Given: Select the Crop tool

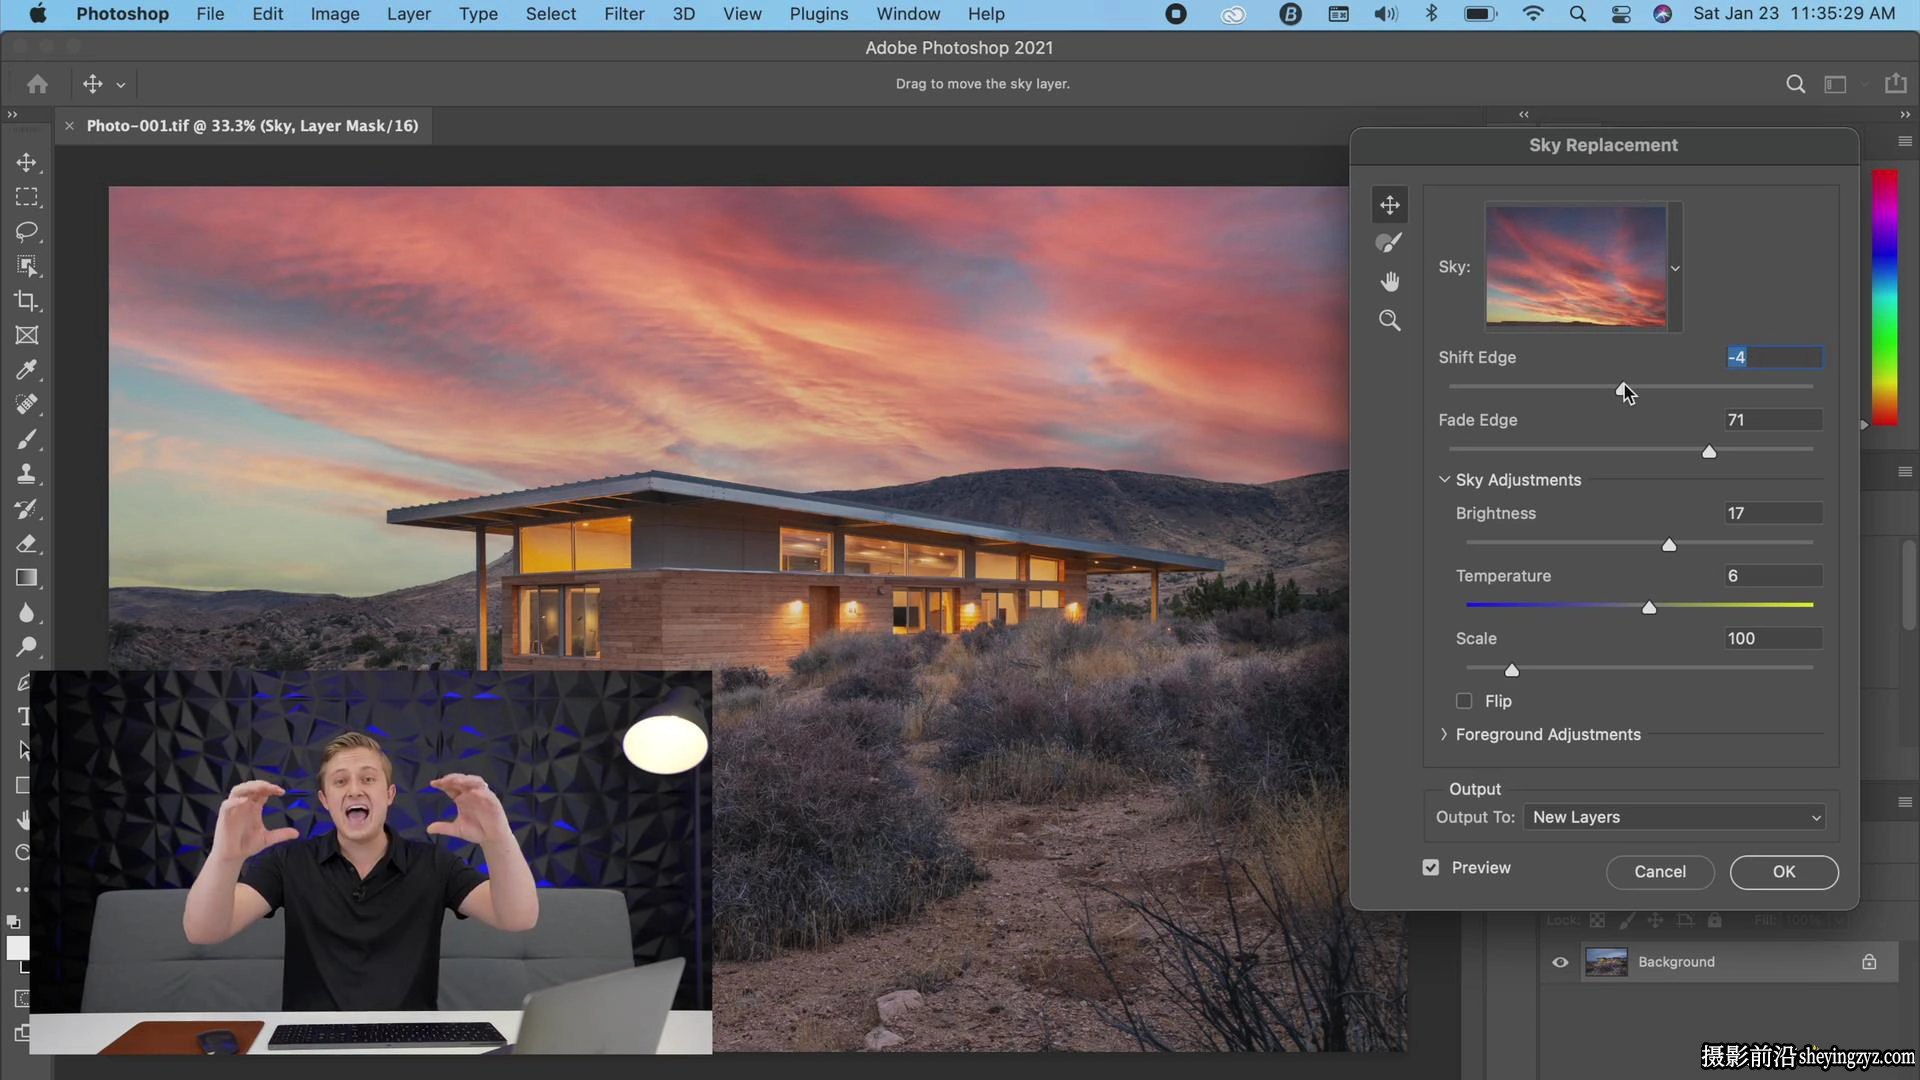Looking at the screenshot, I should 27,301.
